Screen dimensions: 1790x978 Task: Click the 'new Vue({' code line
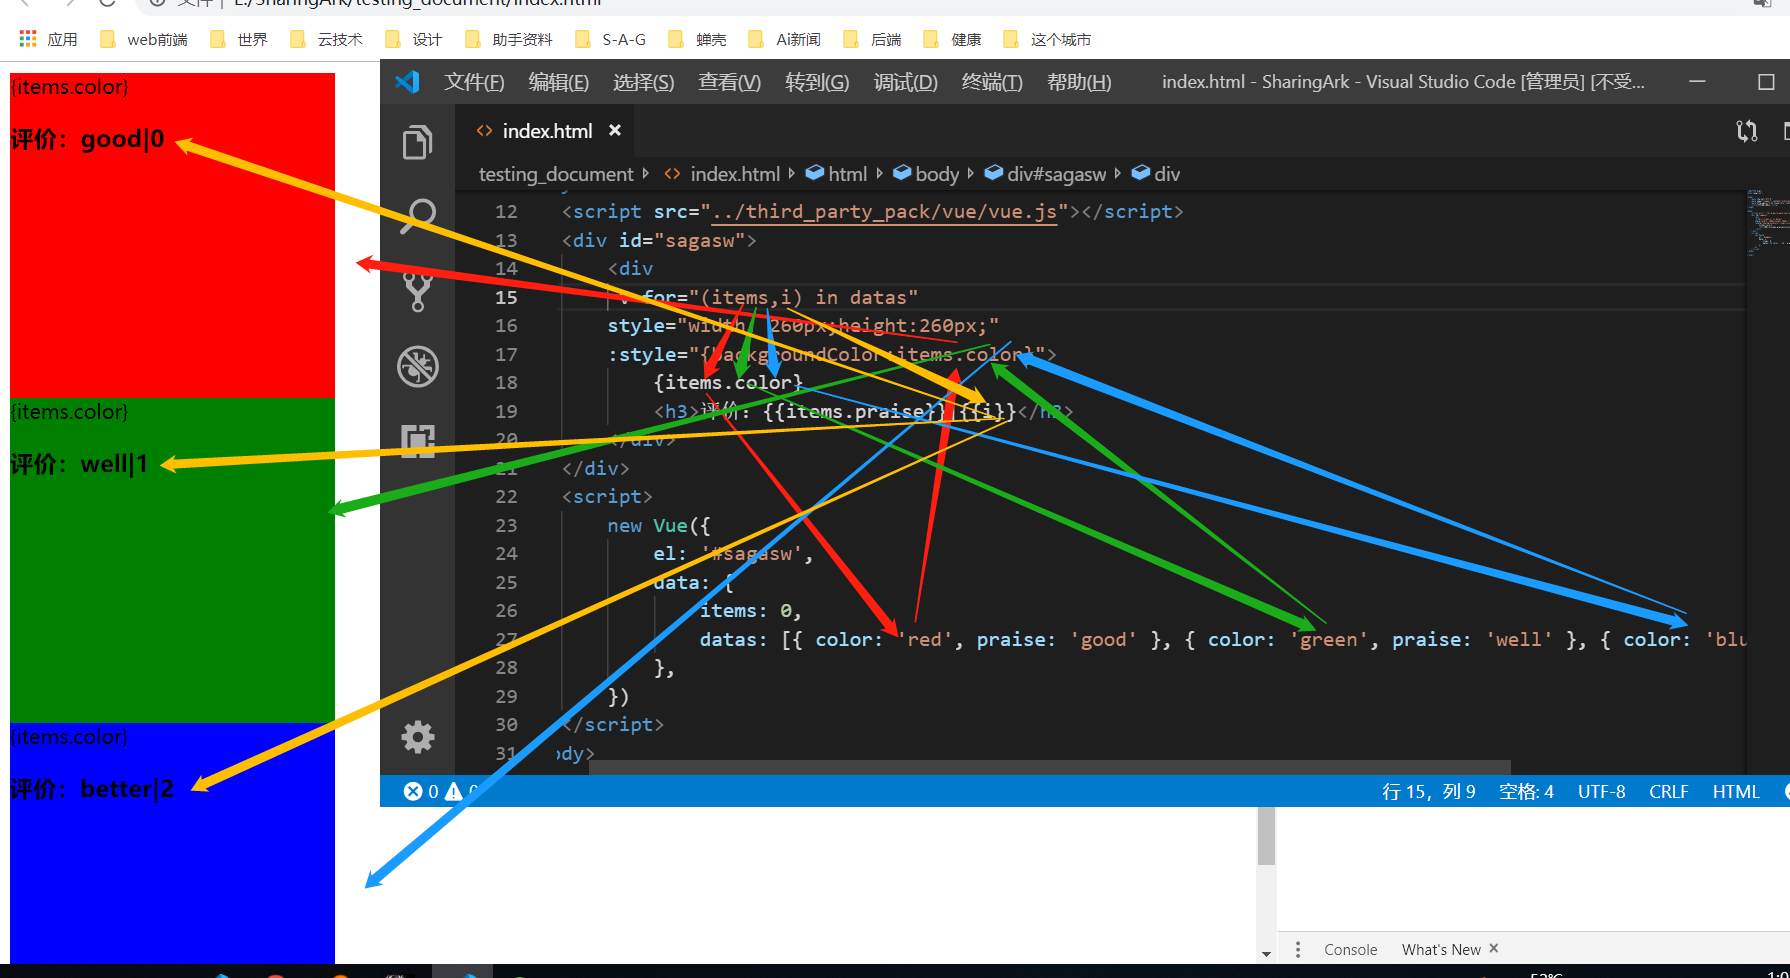[658, 525]
